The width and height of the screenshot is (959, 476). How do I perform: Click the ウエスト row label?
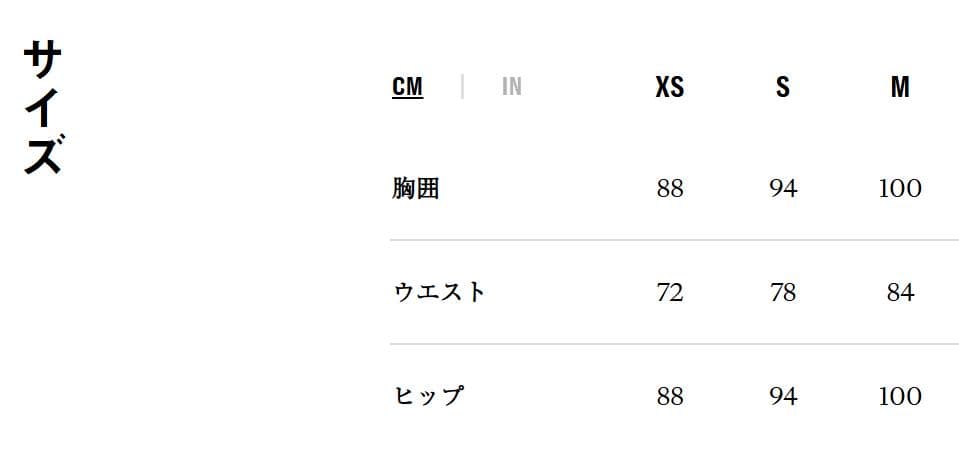click(439, 292)
